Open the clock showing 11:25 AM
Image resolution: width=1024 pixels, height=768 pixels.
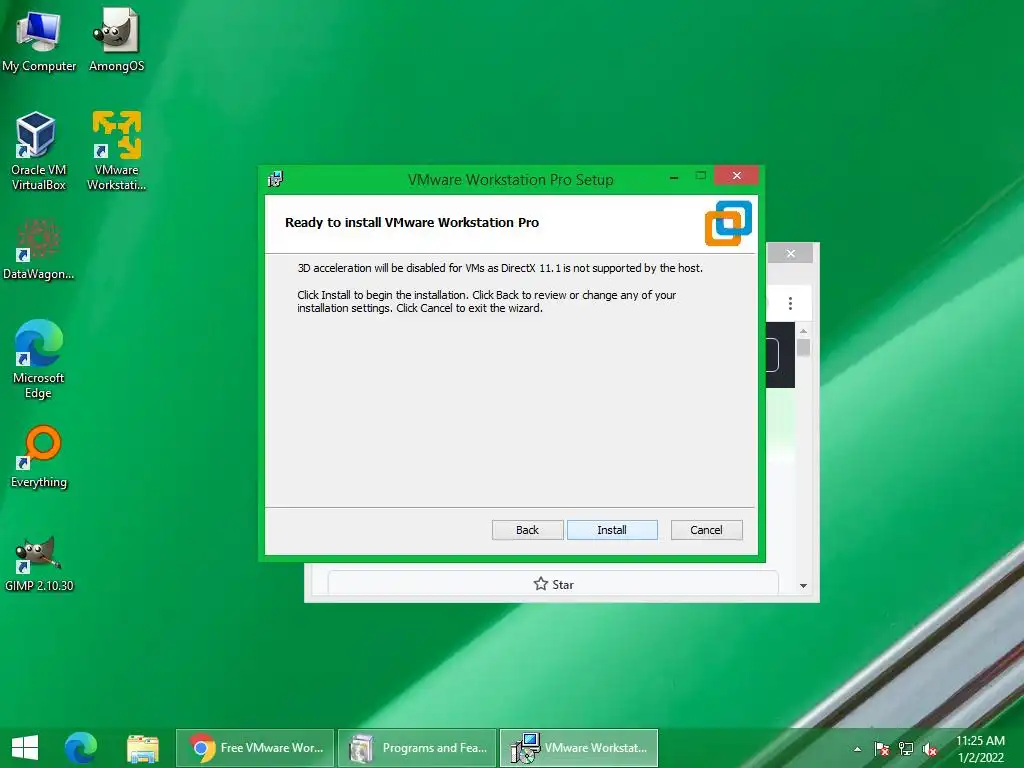coord(980,749)
